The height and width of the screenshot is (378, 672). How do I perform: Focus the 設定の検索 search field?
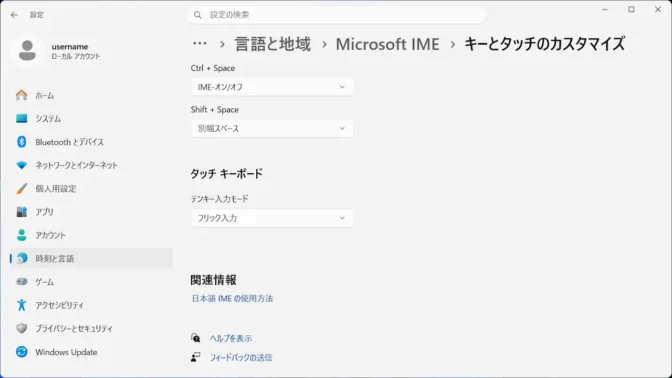pyautogui.click(x=336, y=15)
